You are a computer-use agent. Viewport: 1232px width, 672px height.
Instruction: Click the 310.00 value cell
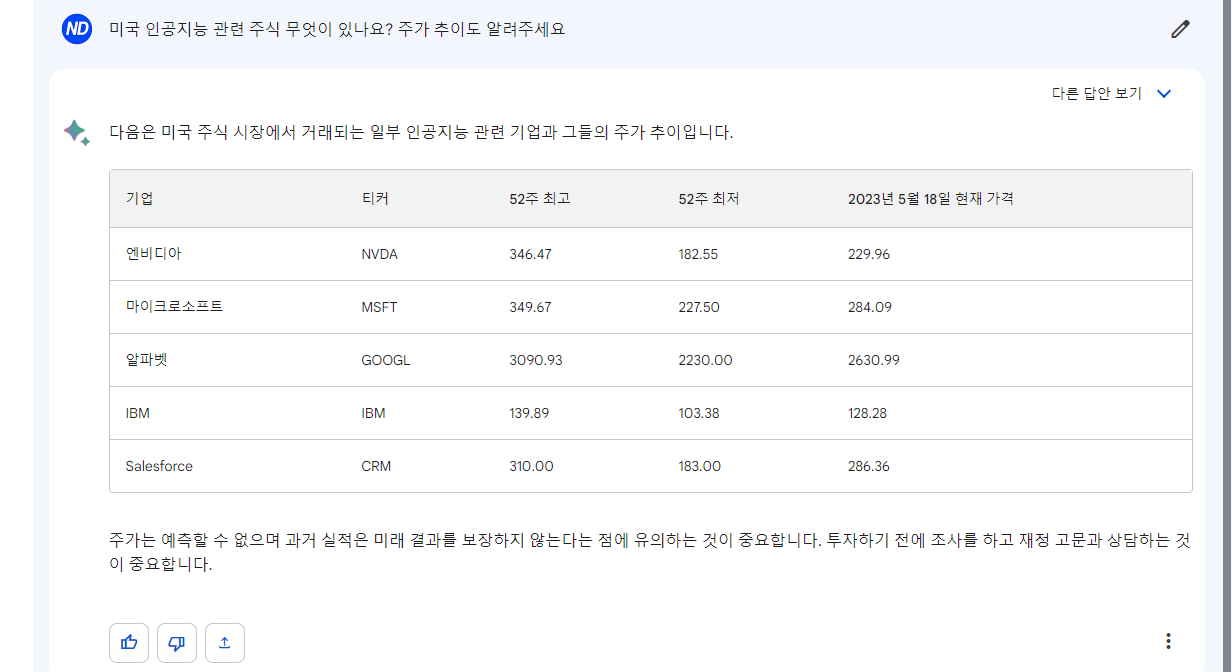pos(531,466)
